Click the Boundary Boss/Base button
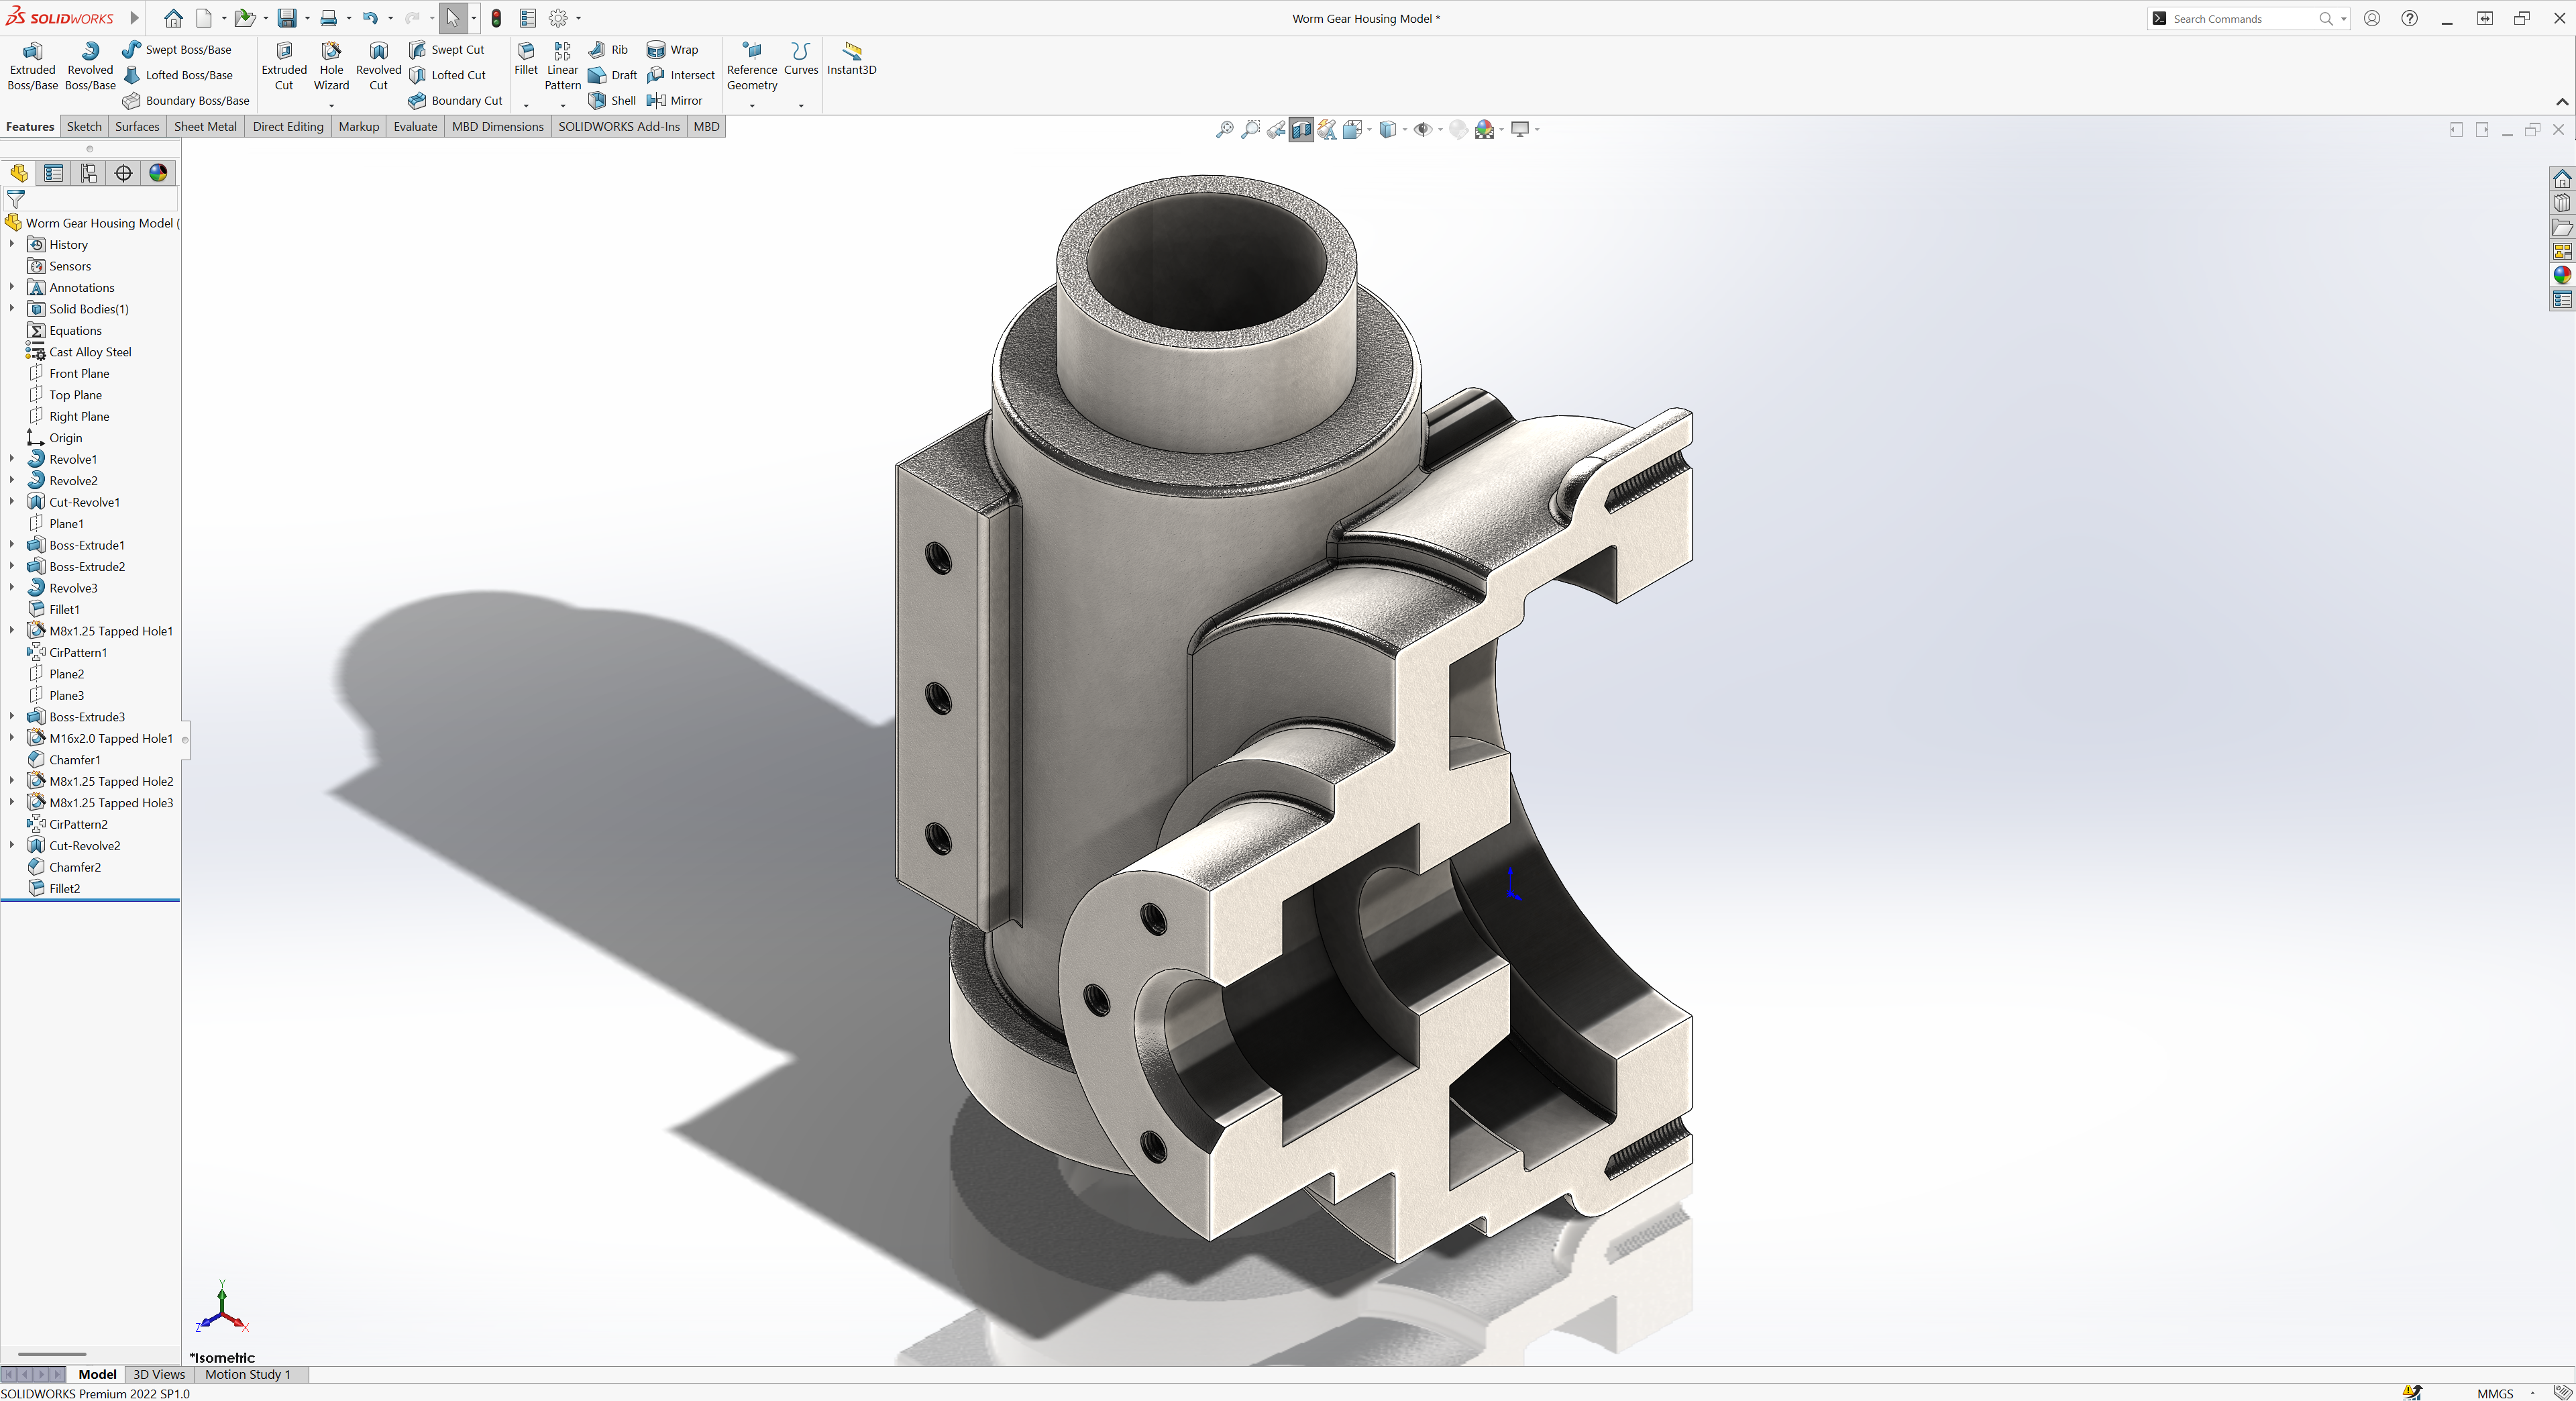Screen dimensions: 2576x1401 [186, 100]
